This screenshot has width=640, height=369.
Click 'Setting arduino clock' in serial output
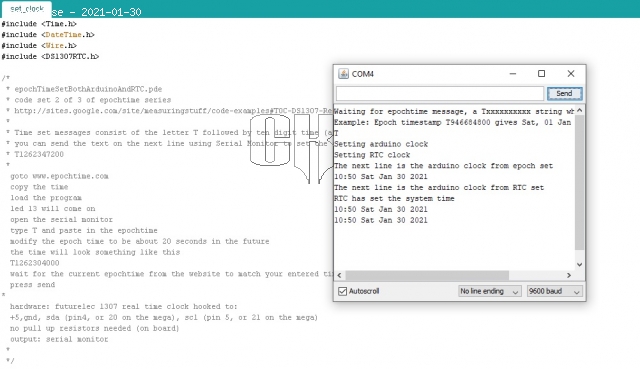click(x=381, y=144)
